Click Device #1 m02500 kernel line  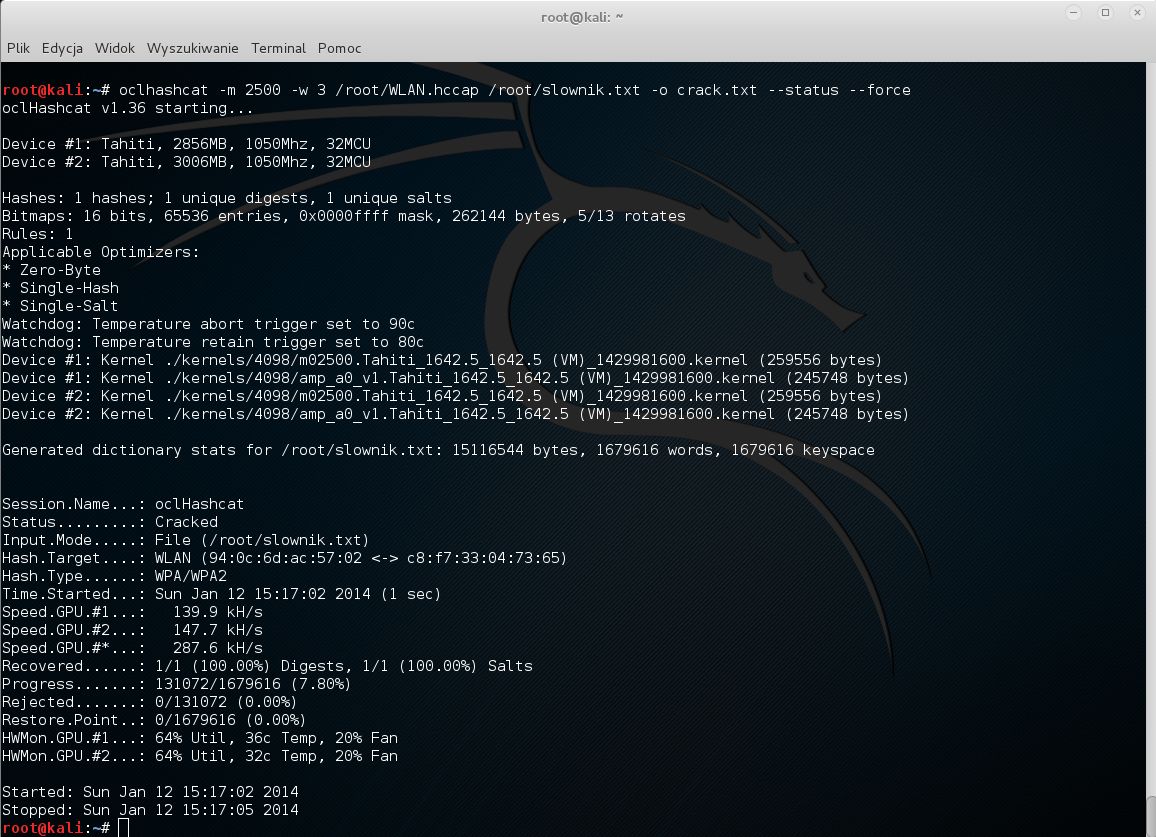[x=442, y=361]
